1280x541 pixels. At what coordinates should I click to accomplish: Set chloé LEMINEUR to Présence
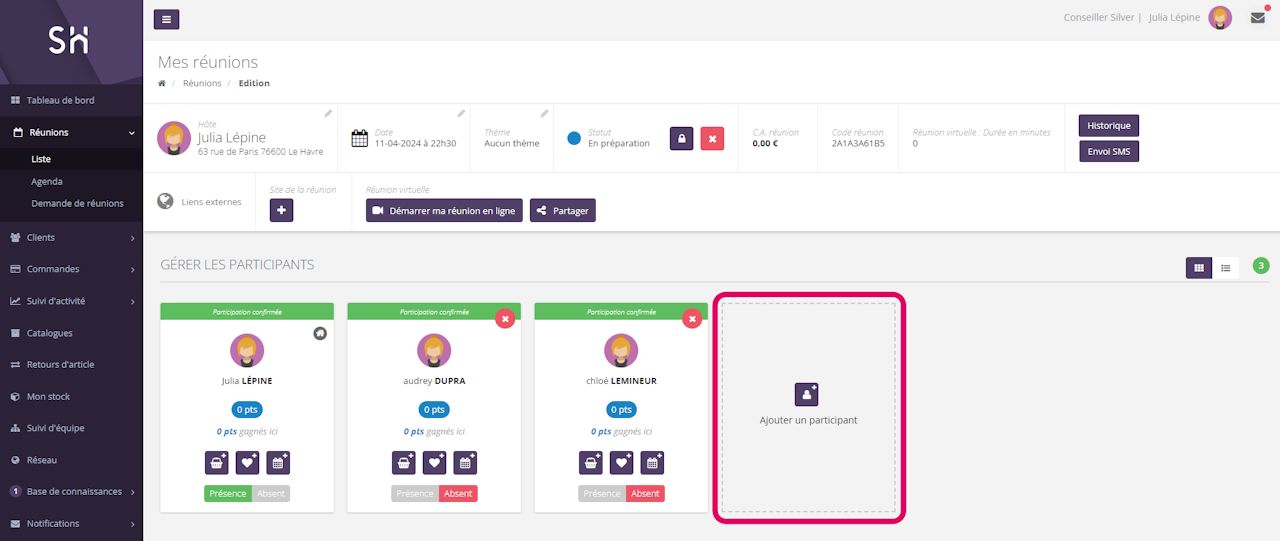pyautogui.click(x=601, y=494)
